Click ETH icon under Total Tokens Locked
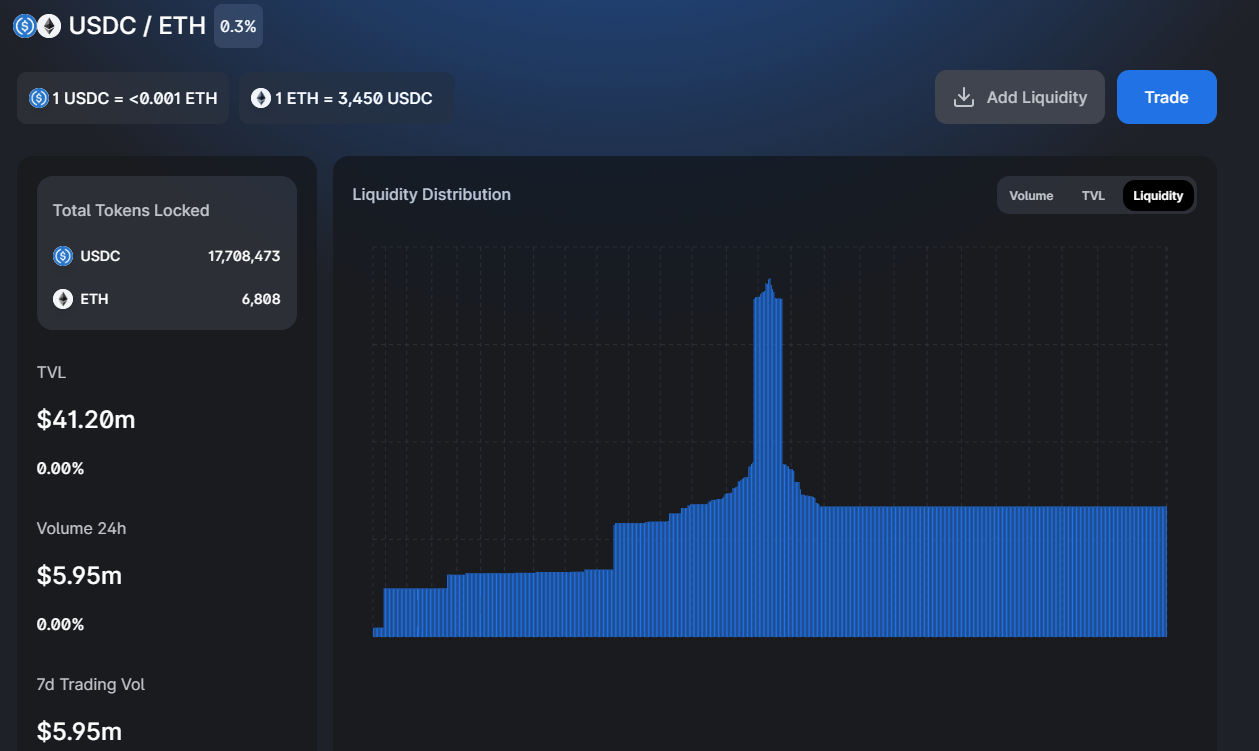The height and width of the screenshot is (751, 1259). tap(63, 299)
